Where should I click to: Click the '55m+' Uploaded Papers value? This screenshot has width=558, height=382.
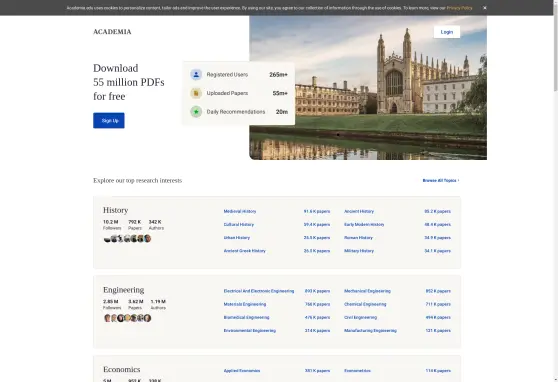280,93
